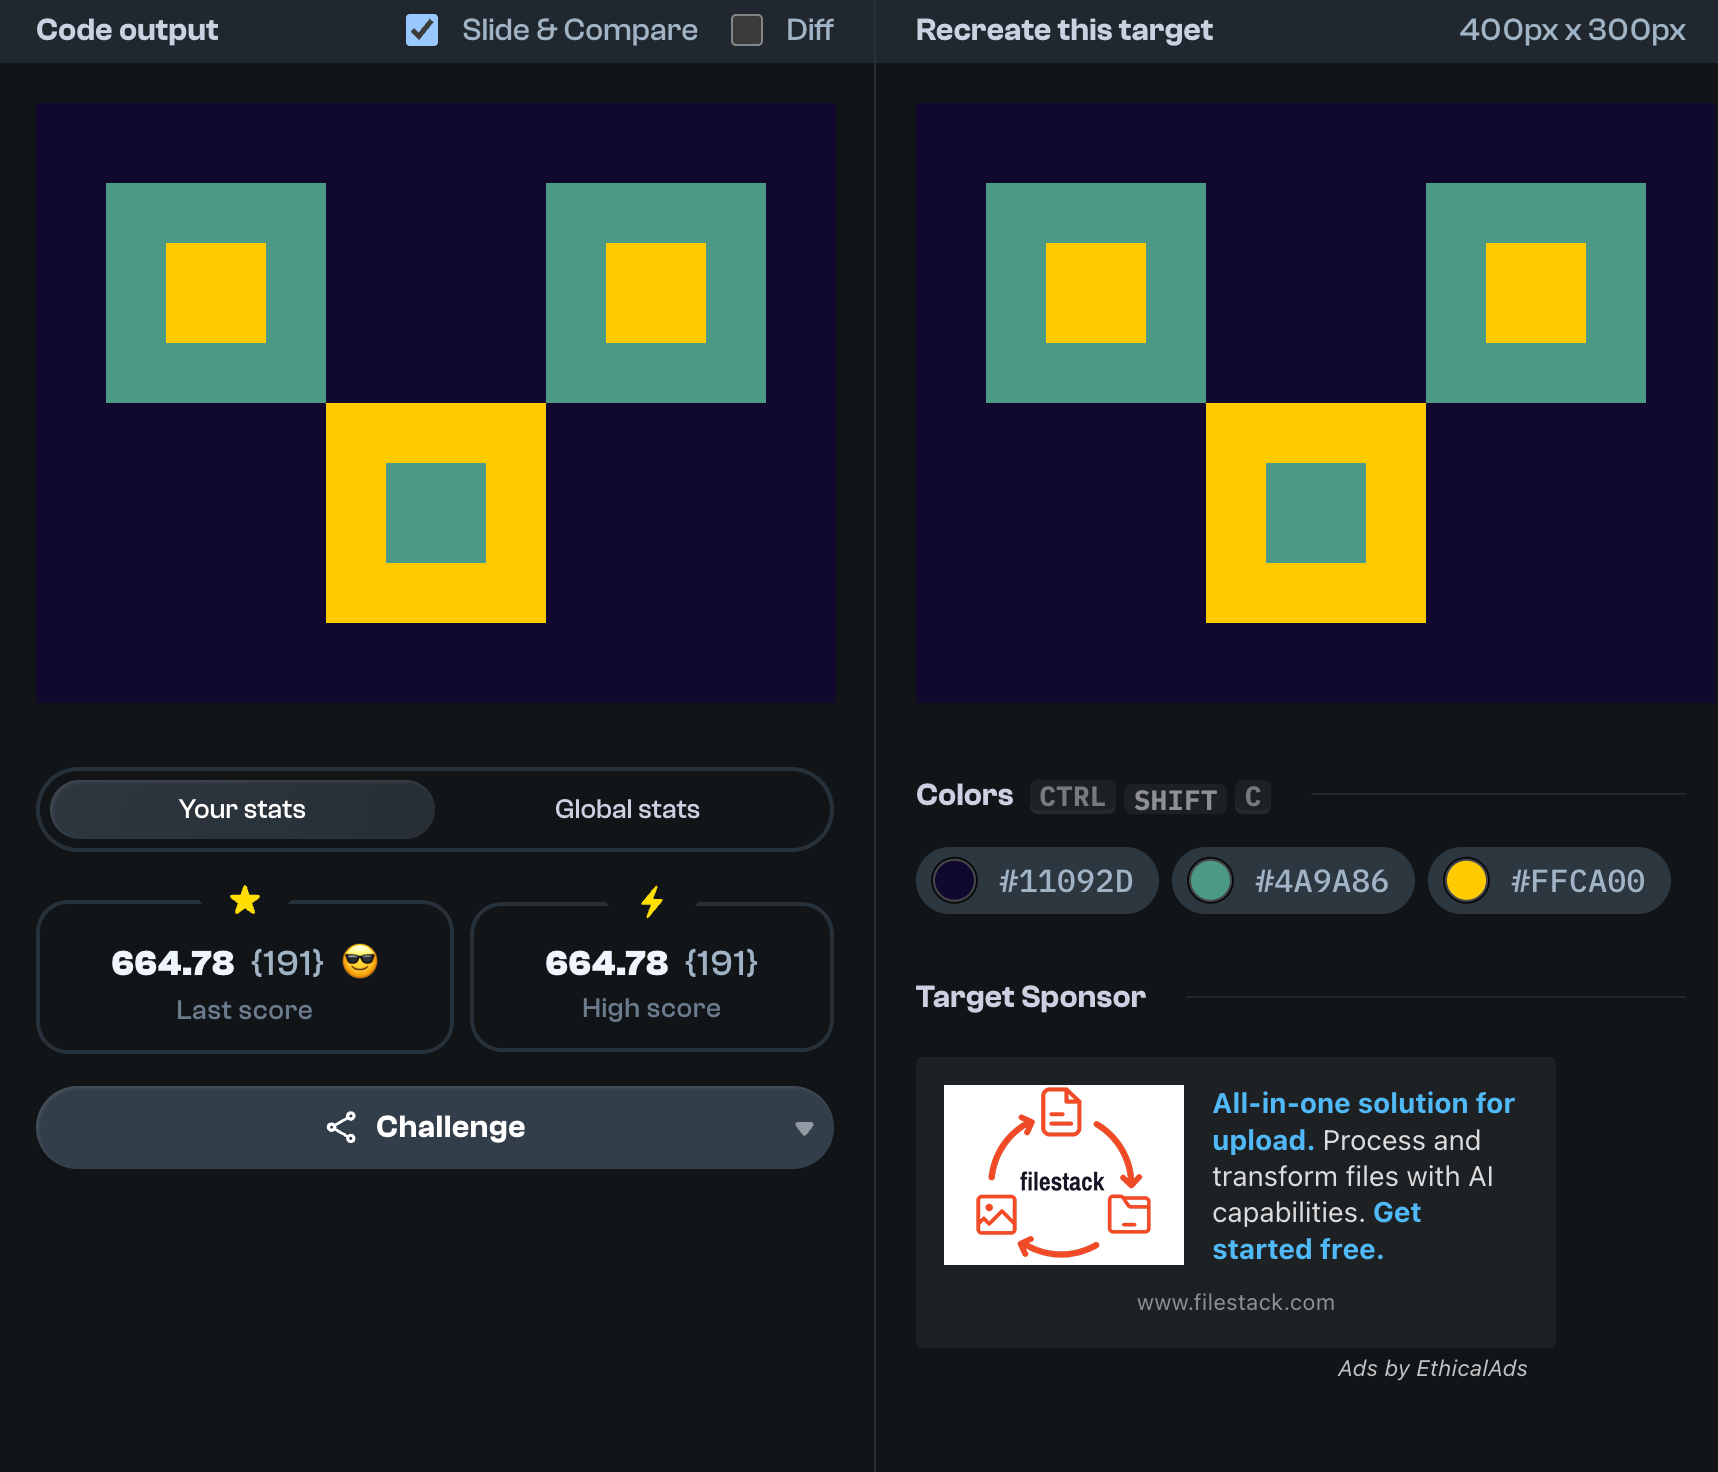Switch to the Global stats tab
Screen dimensions: 1718x1472
click(627, 809)
